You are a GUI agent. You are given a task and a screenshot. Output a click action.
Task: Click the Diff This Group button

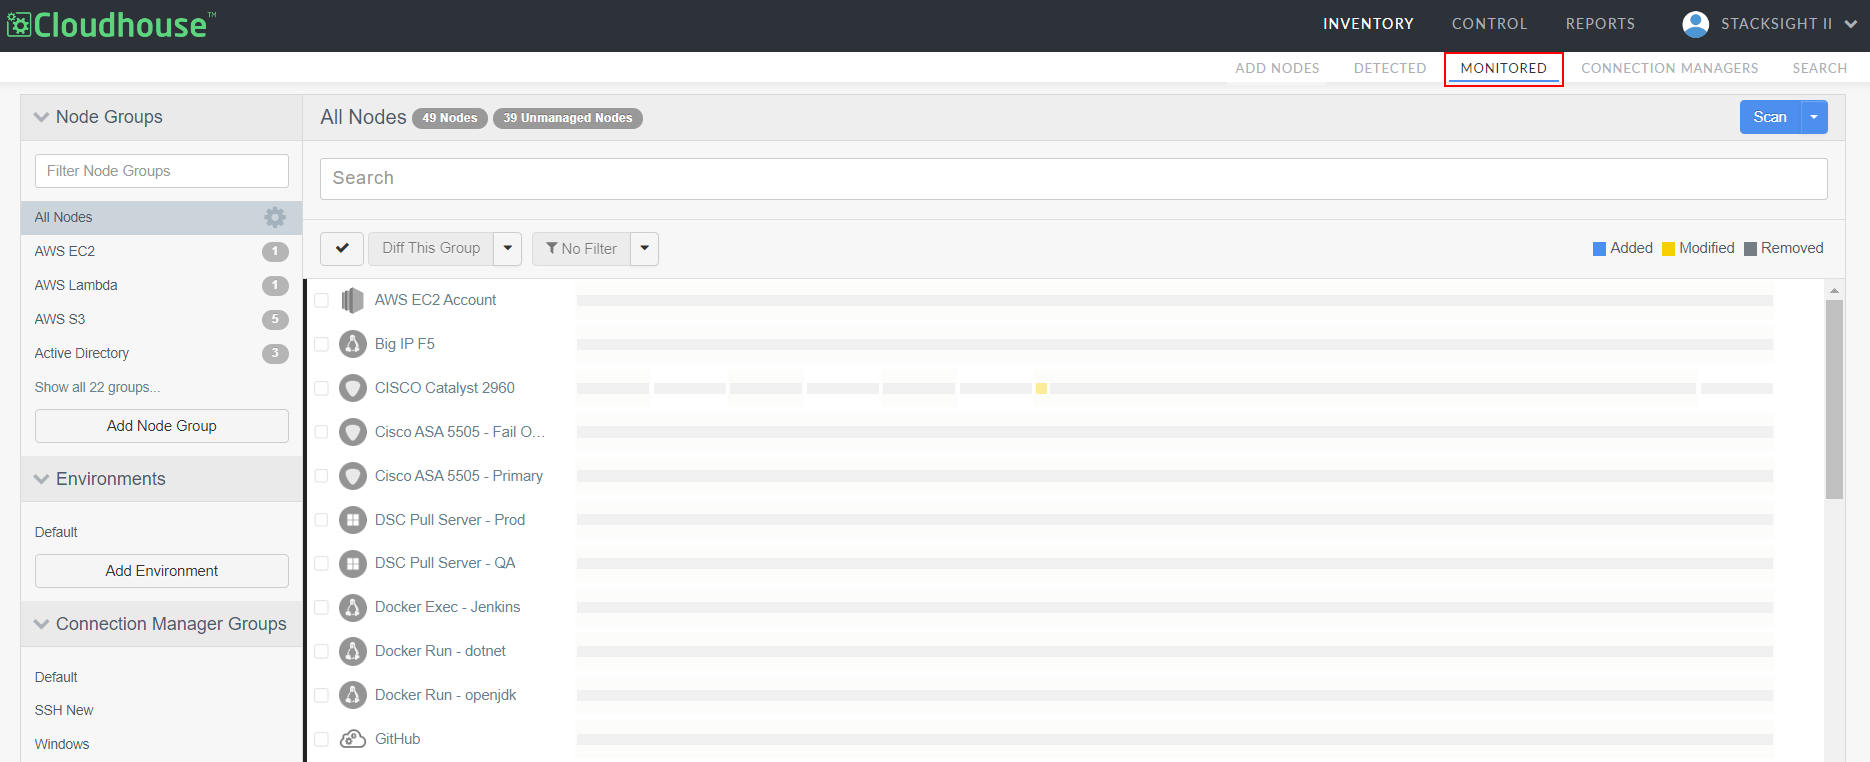tap(431, 248)
